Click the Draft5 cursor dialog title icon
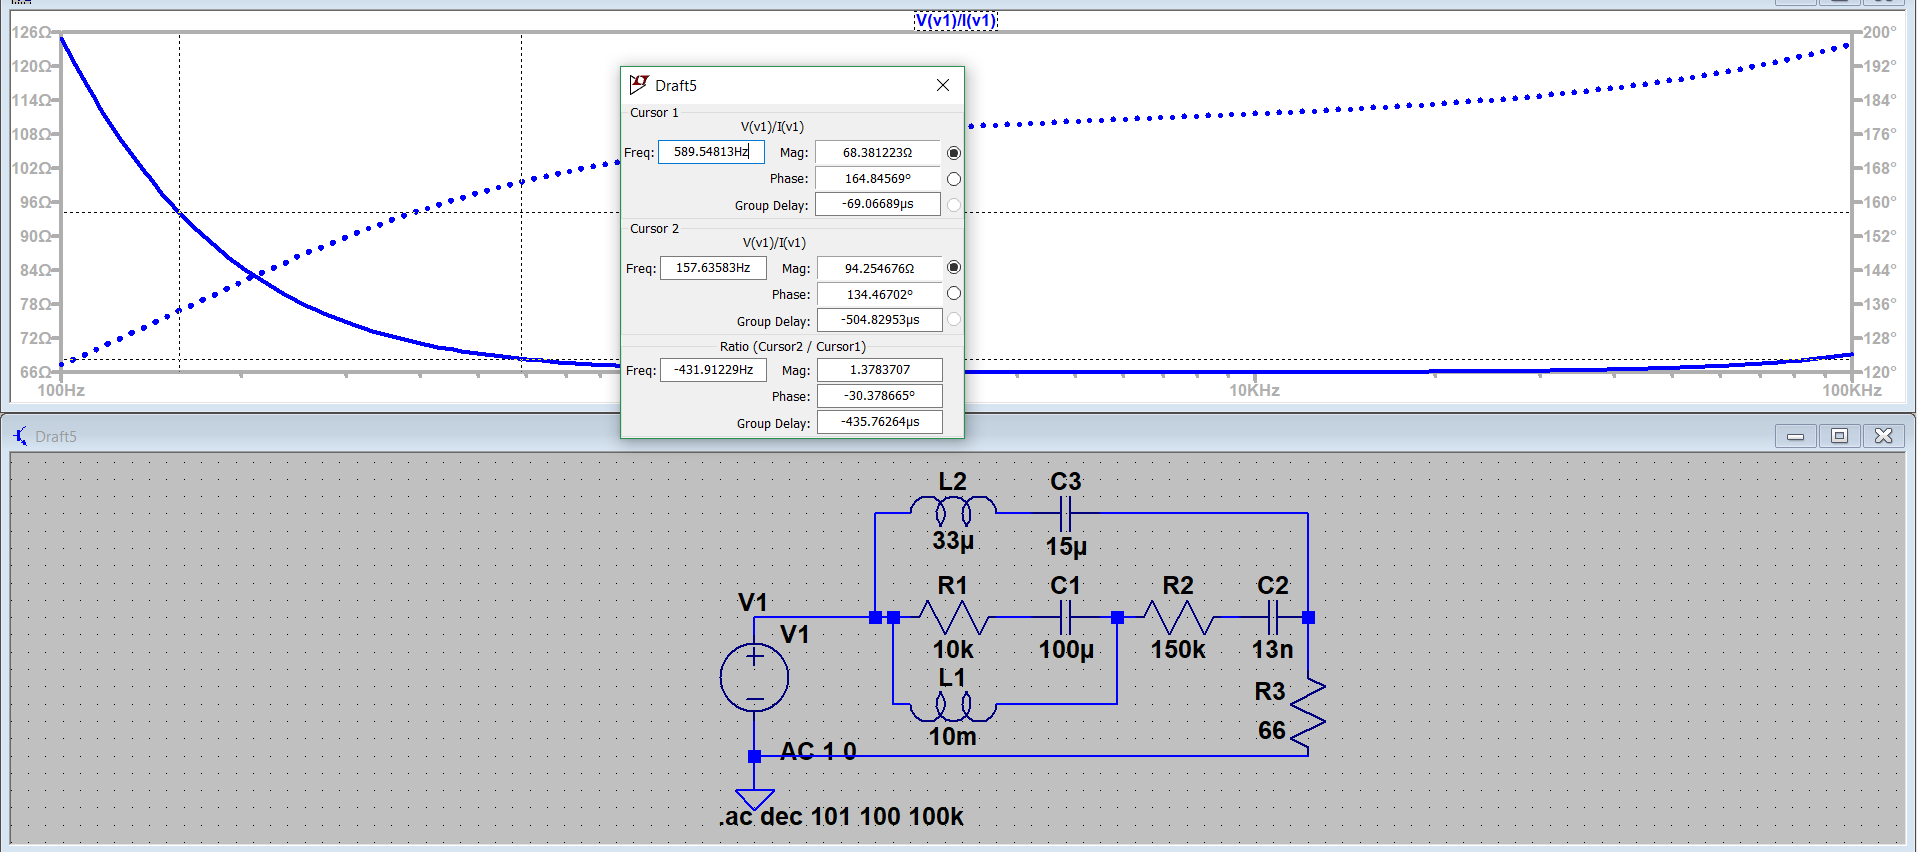 [x=639, y=85]
